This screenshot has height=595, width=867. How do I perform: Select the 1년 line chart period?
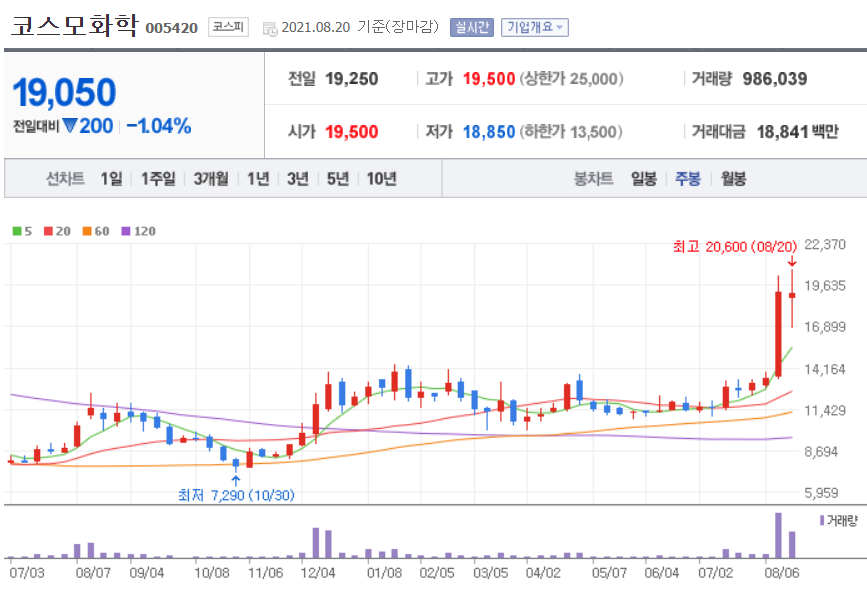(258, 179)
